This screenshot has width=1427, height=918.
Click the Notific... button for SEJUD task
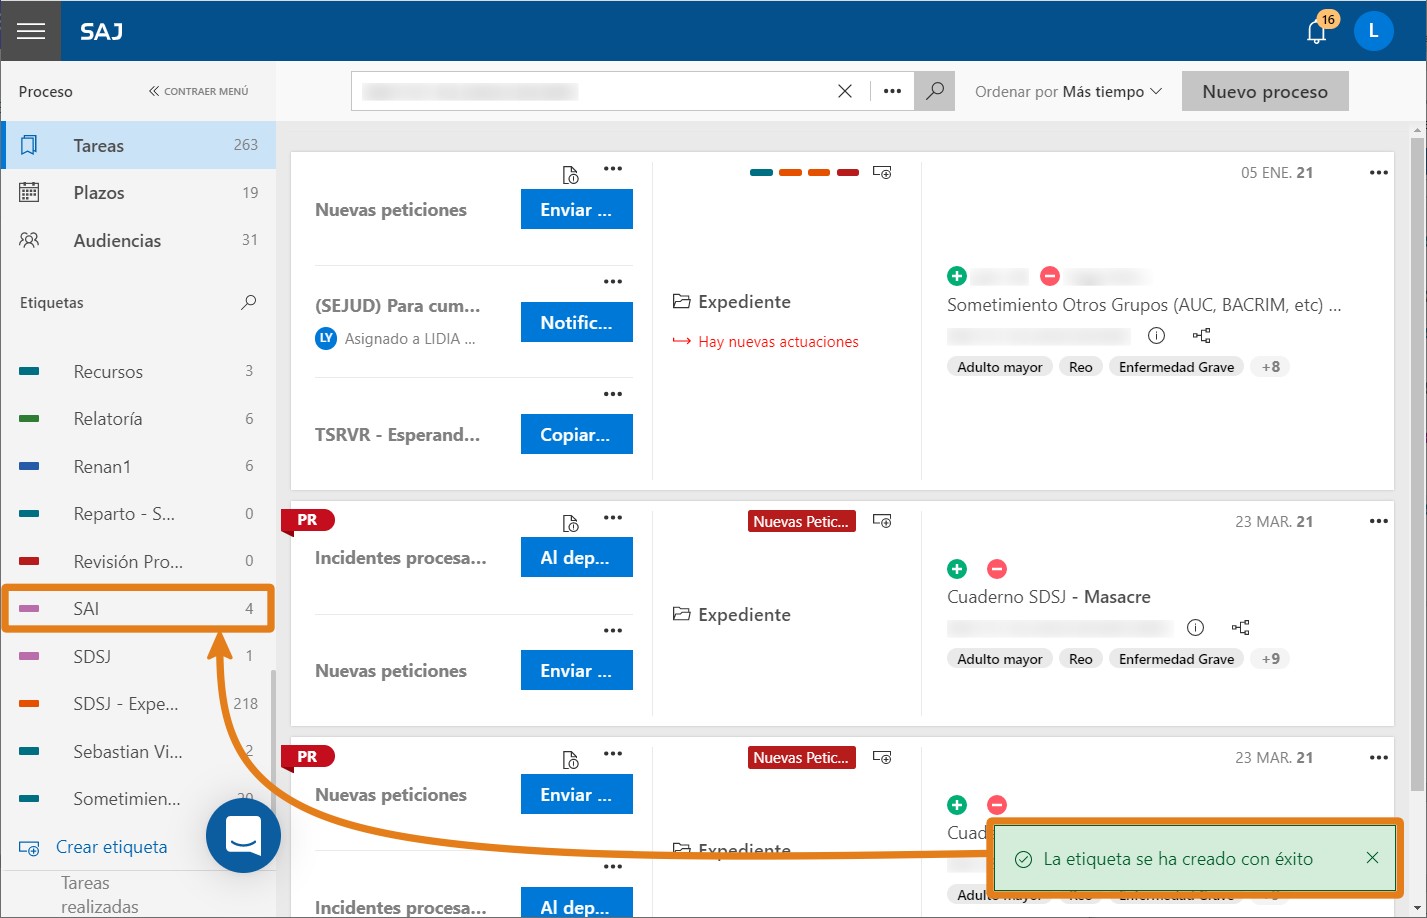click(x=577, y=322)
